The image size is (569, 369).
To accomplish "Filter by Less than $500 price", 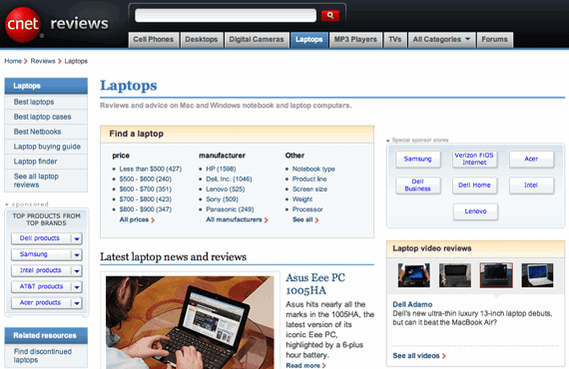I will point(151,169).
